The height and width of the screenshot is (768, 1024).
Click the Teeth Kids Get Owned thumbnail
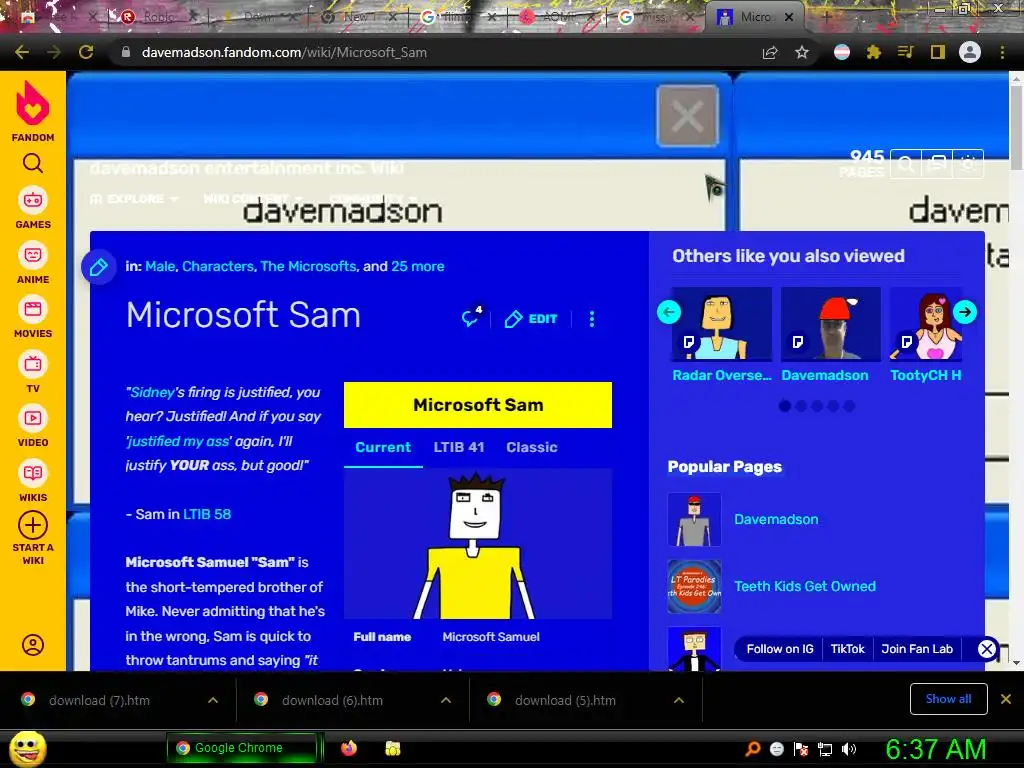(694, 586)
